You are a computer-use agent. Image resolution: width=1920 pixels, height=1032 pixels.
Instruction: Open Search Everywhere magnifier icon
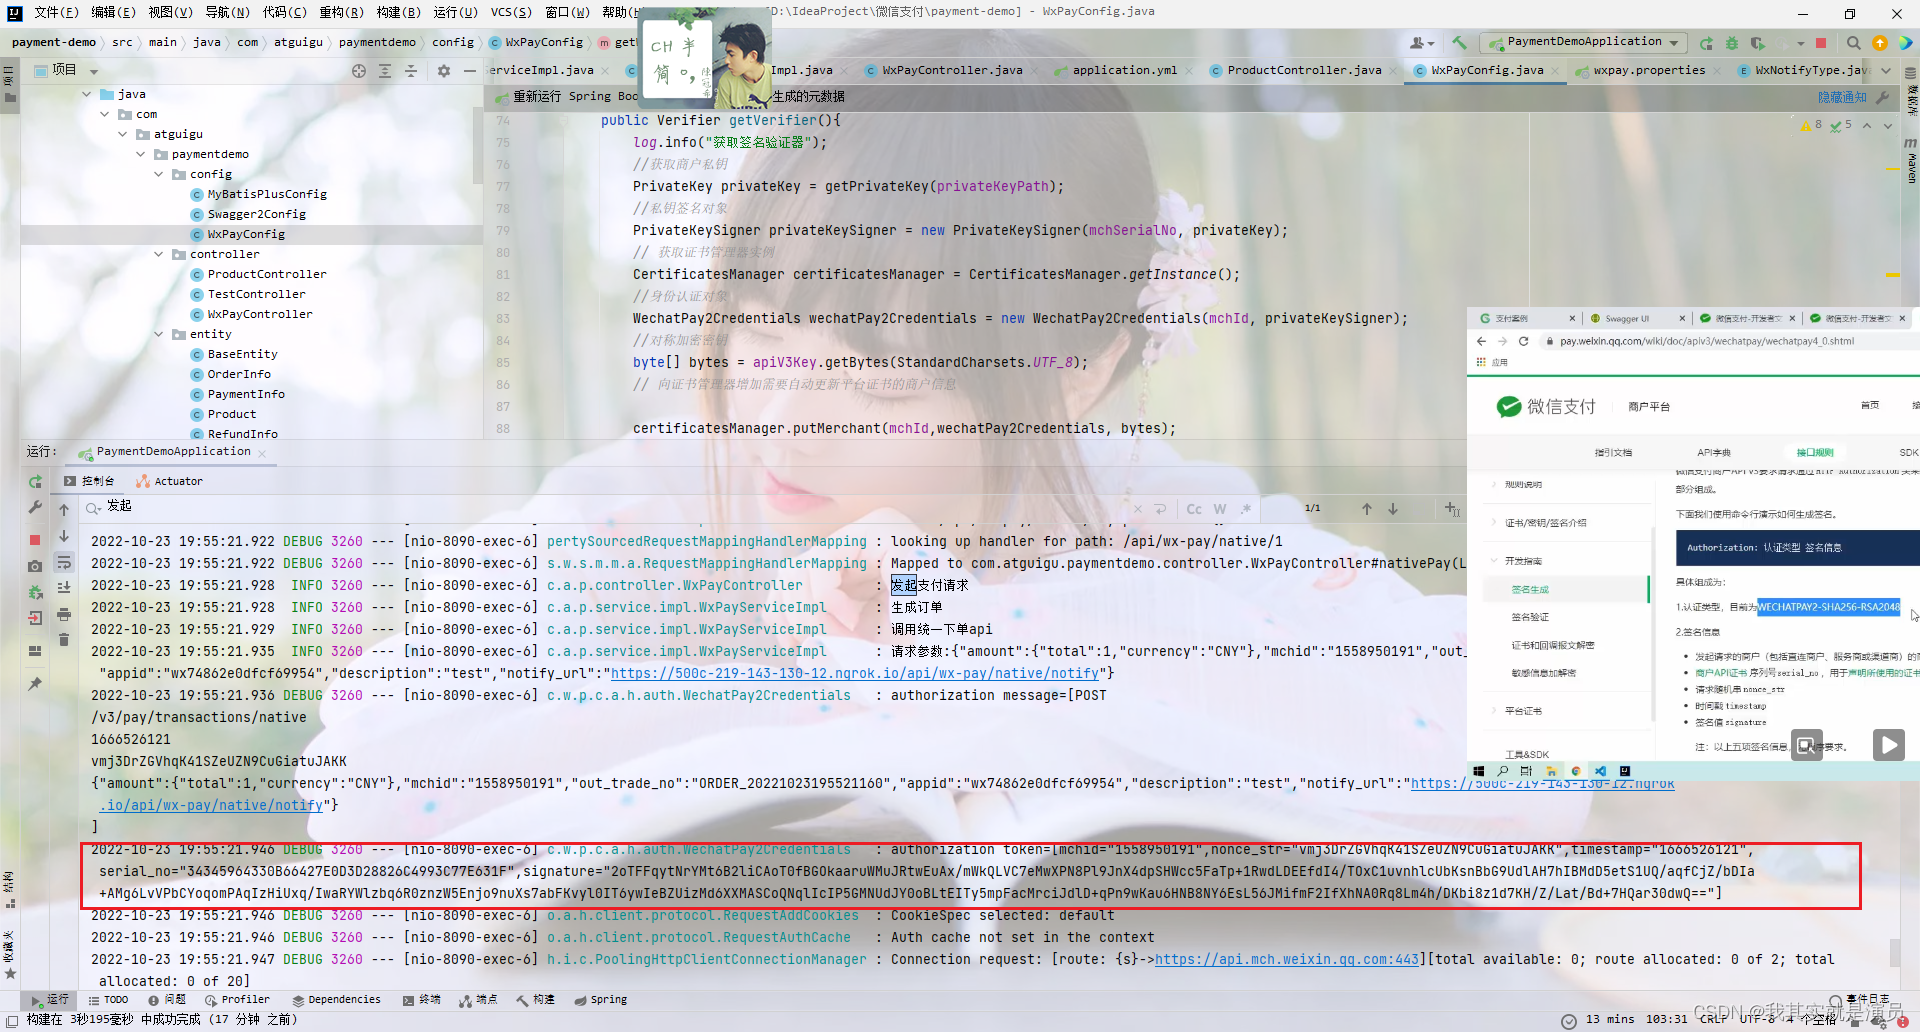click(1854, 43)
